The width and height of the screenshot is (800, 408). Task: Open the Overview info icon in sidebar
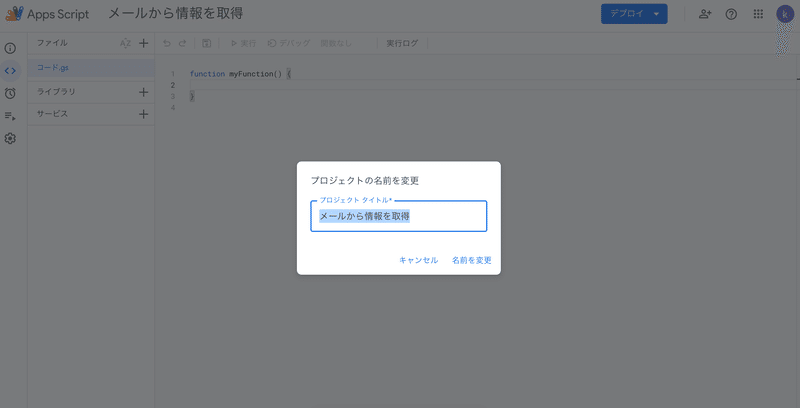click(10, 48)
